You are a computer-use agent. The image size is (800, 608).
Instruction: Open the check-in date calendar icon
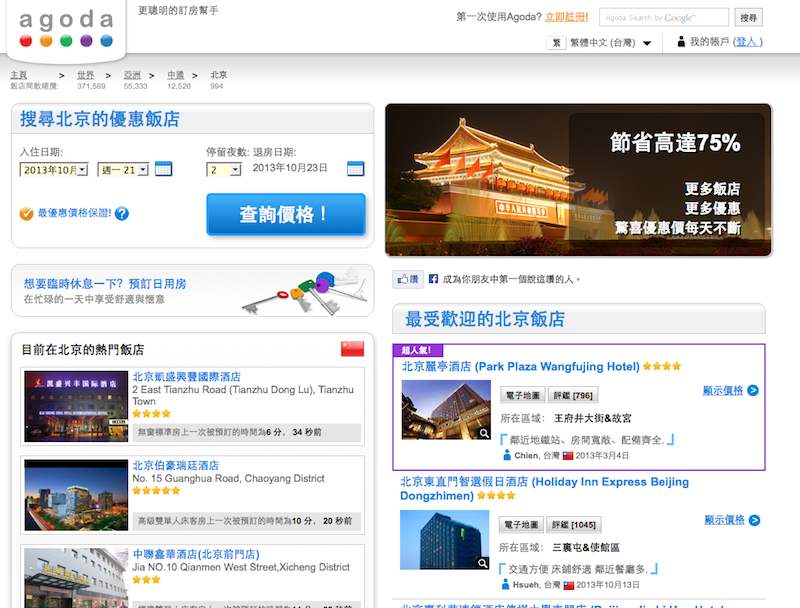tap(163, 169)
